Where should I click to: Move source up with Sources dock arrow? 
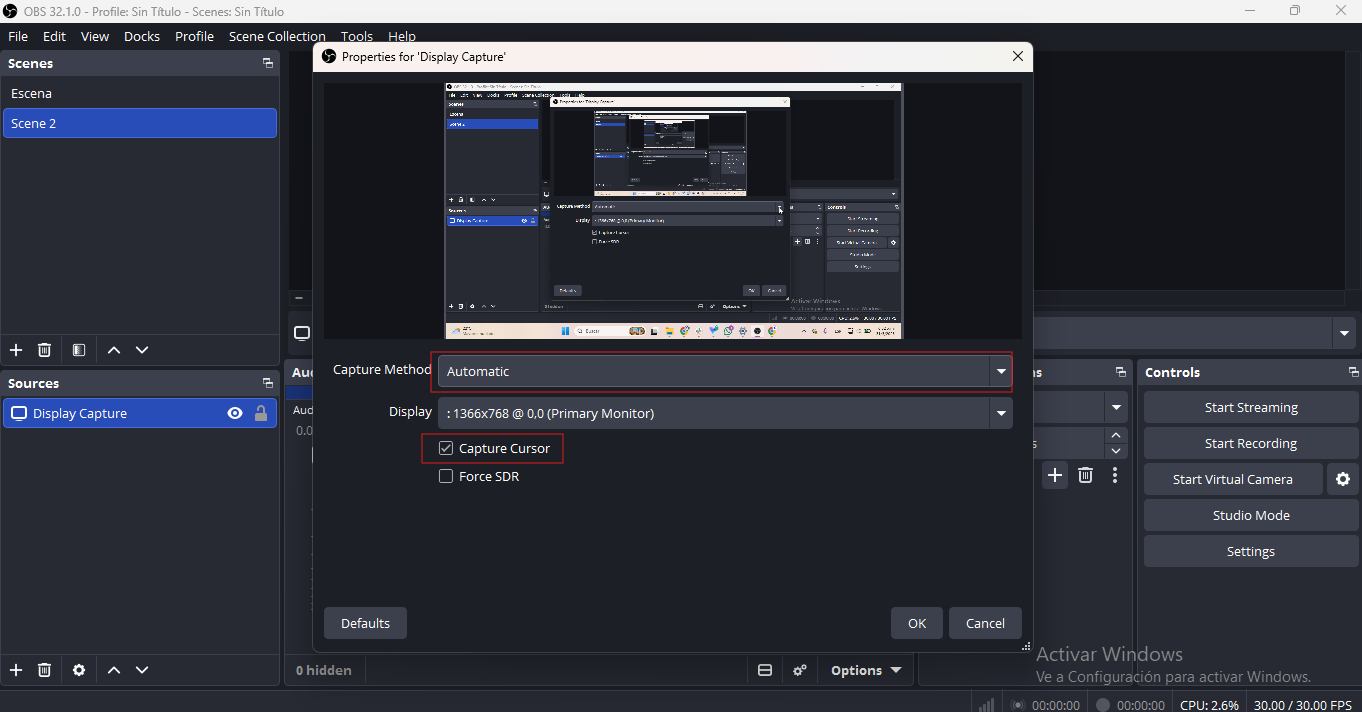coord(114,670)
